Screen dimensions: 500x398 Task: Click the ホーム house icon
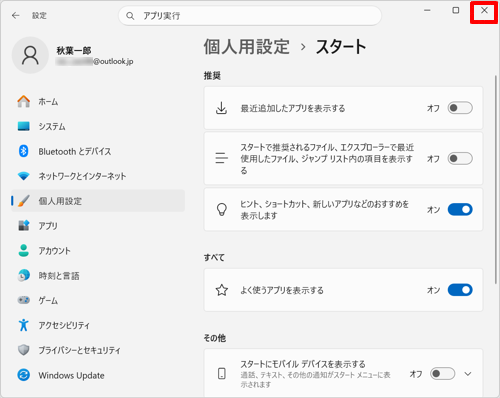pos(23,101)
